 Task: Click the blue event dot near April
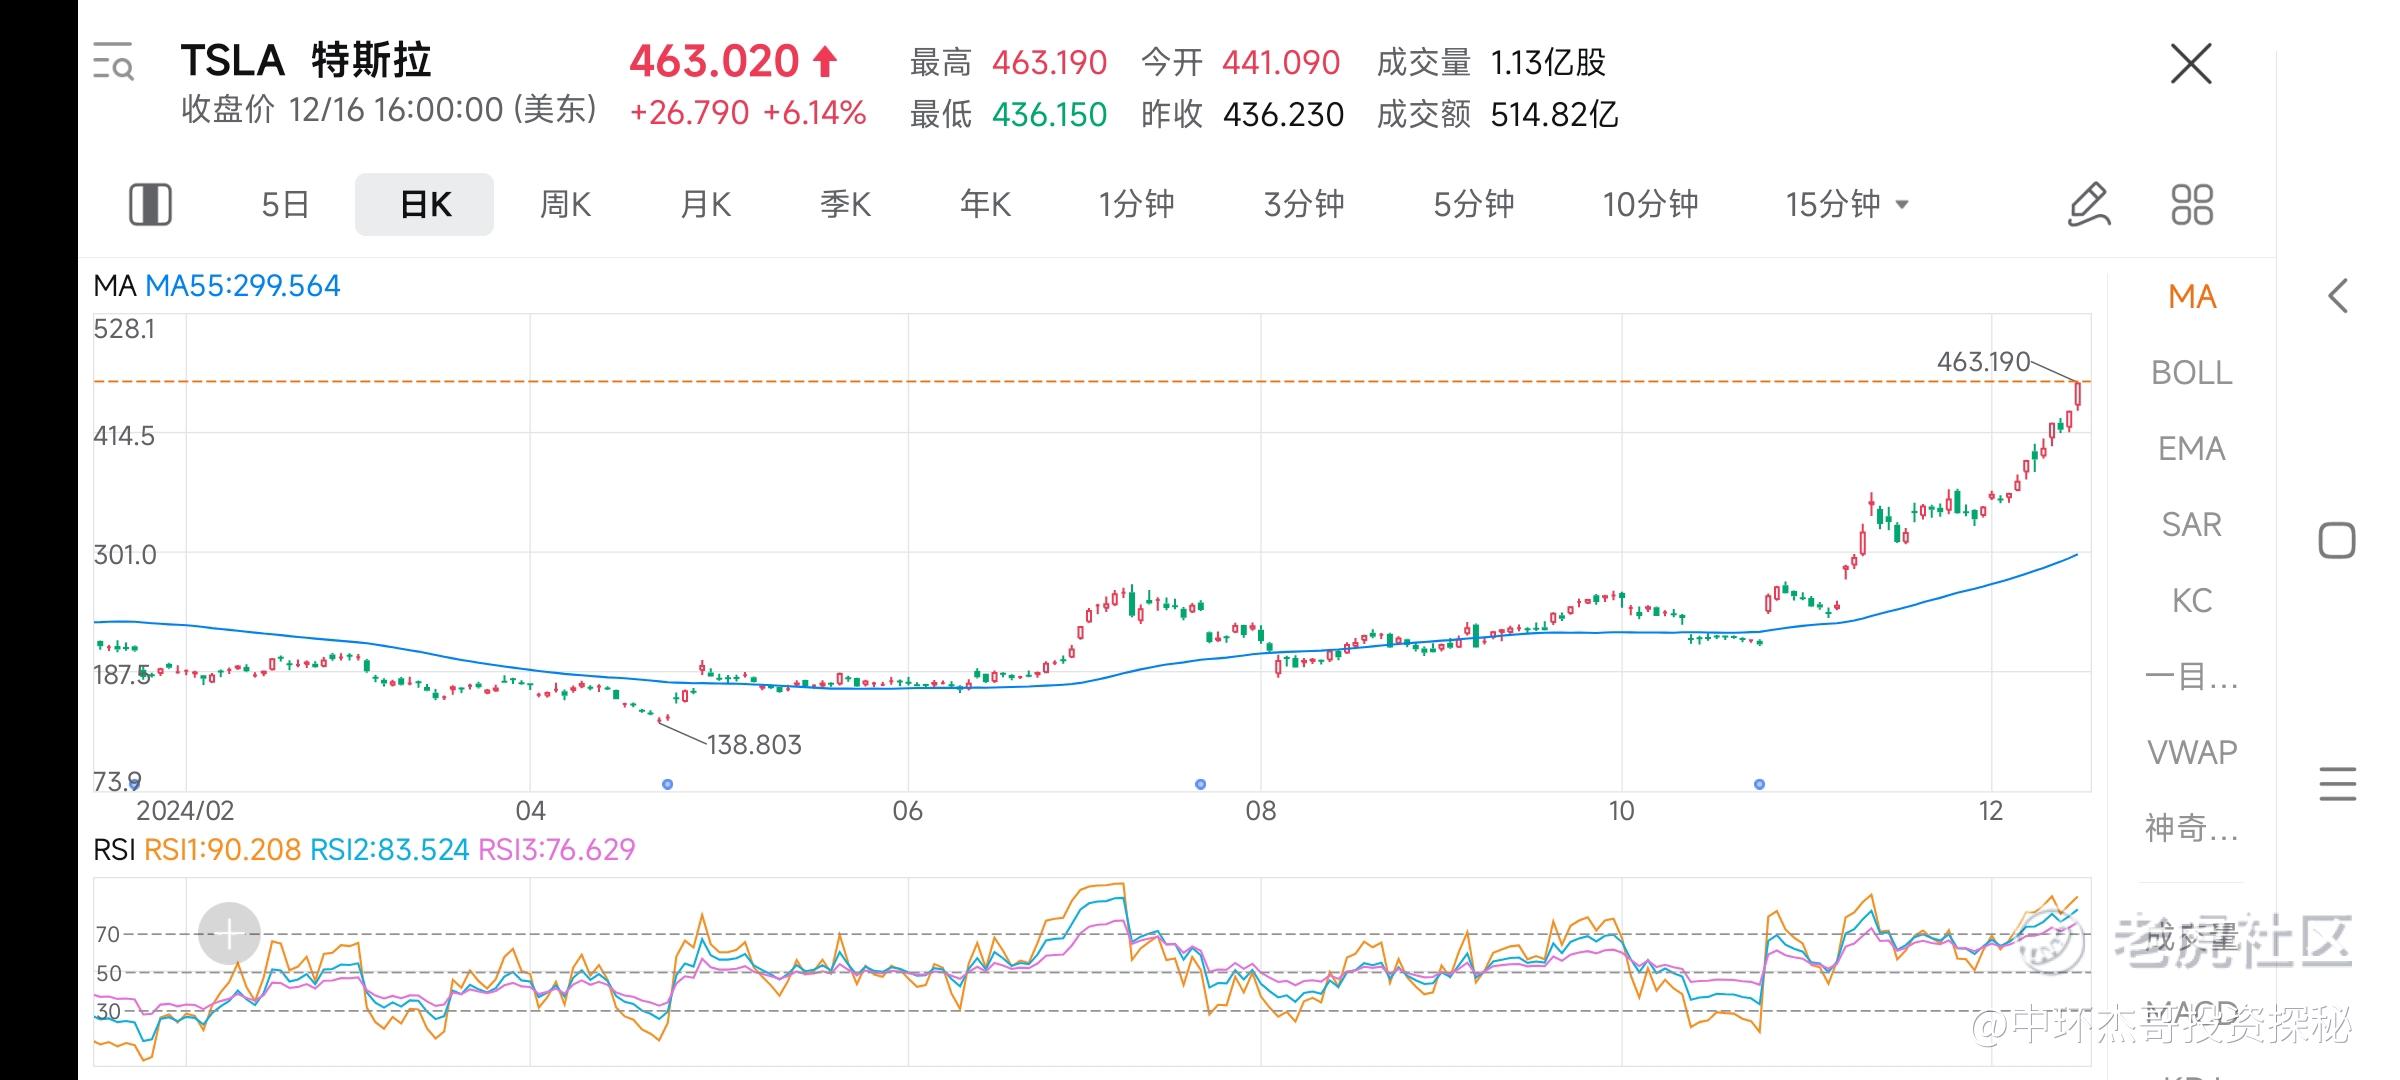[668, 784]
